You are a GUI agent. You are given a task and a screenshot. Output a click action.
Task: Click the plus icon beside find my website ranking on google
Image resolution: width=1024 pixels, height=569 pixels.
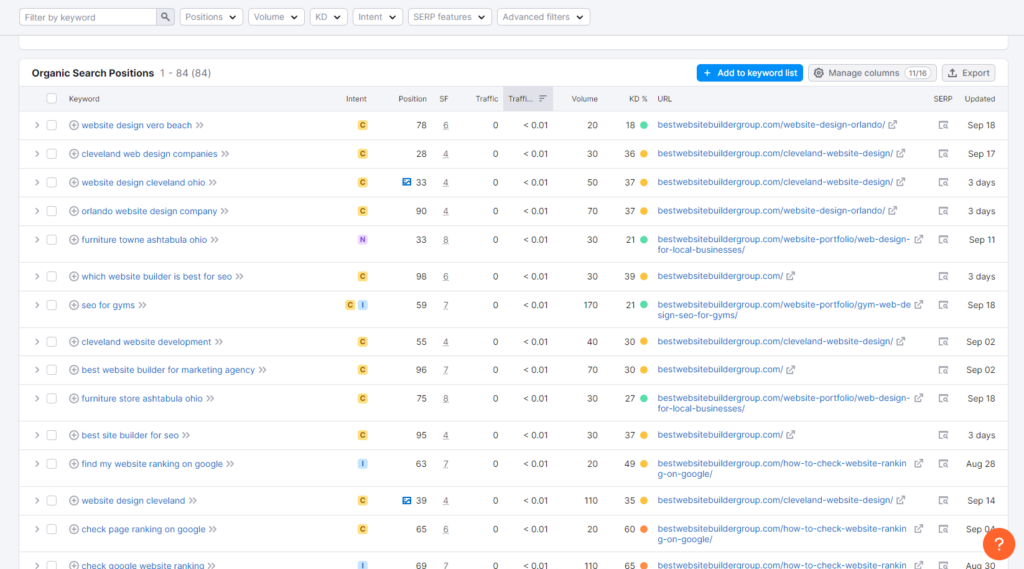(x=74, y=464)
